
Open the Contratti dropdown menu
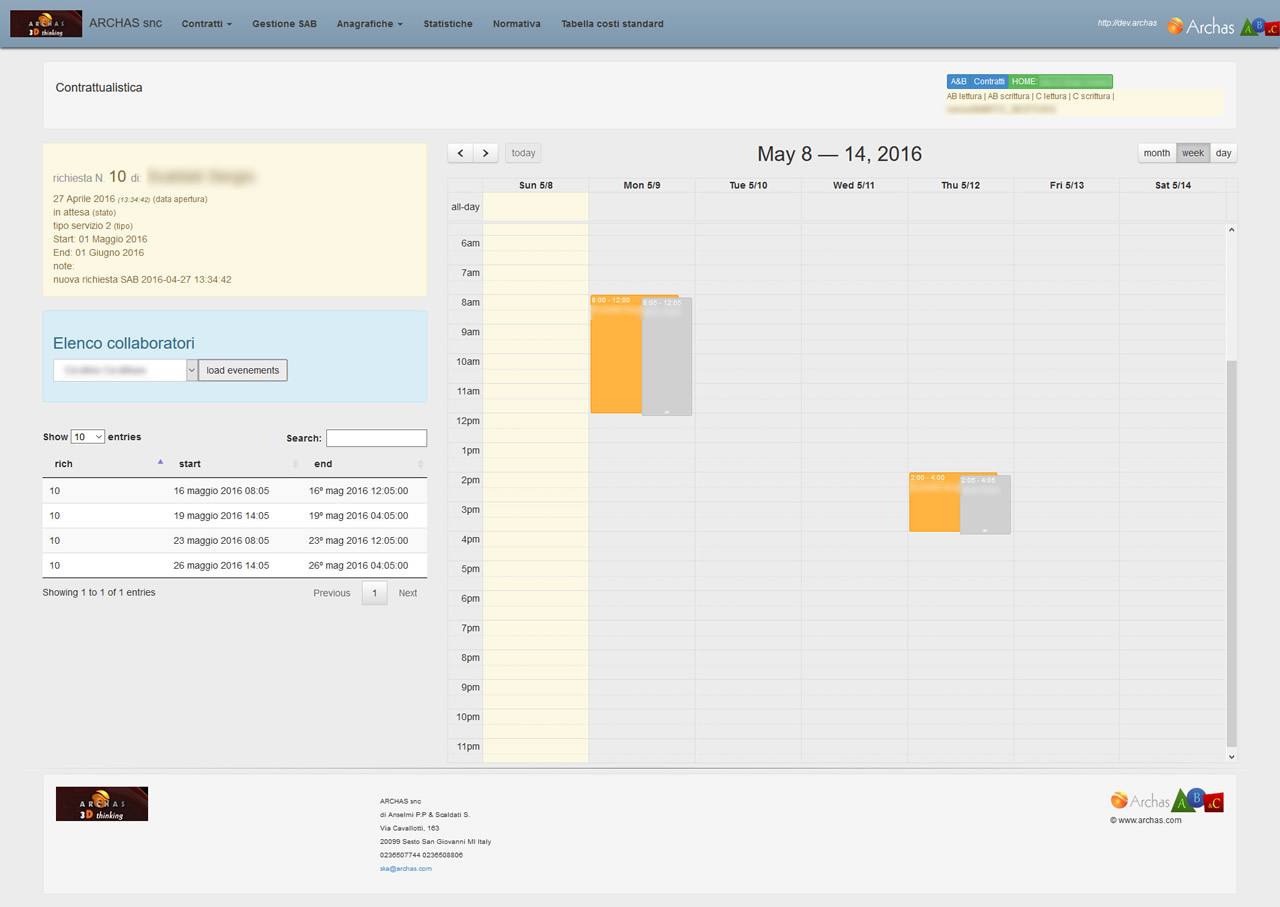point(206,24)
